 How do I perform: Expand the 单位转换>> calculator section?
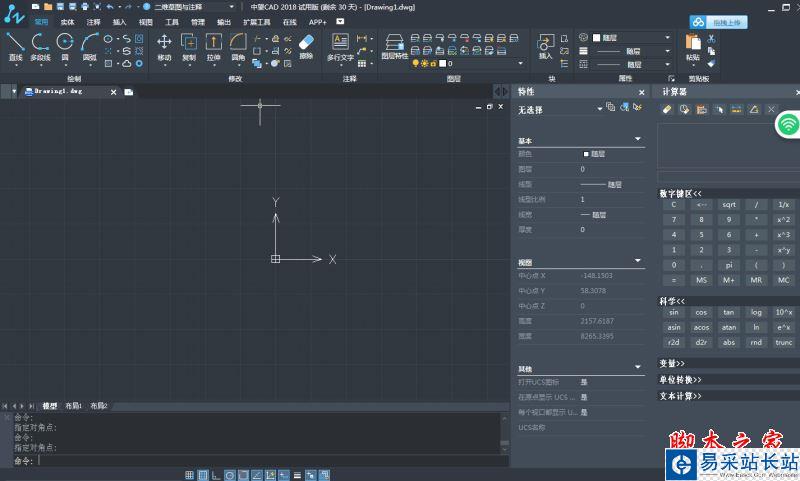(x=680, y=380)
